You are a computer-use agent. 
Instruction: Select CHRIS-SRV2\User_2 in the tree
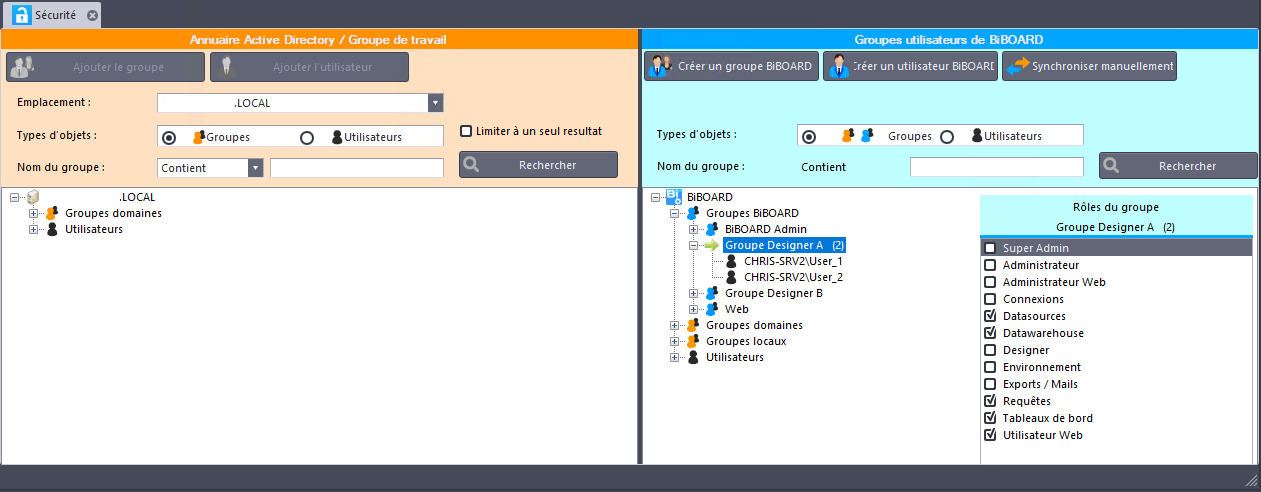(793, 277)
